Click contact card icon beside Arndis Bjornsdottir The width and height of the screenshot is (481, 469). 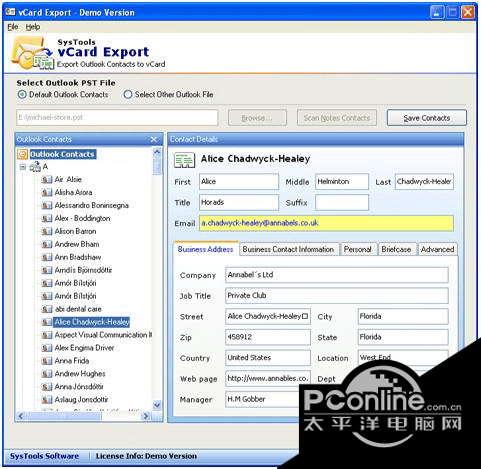tap(47, 270)
